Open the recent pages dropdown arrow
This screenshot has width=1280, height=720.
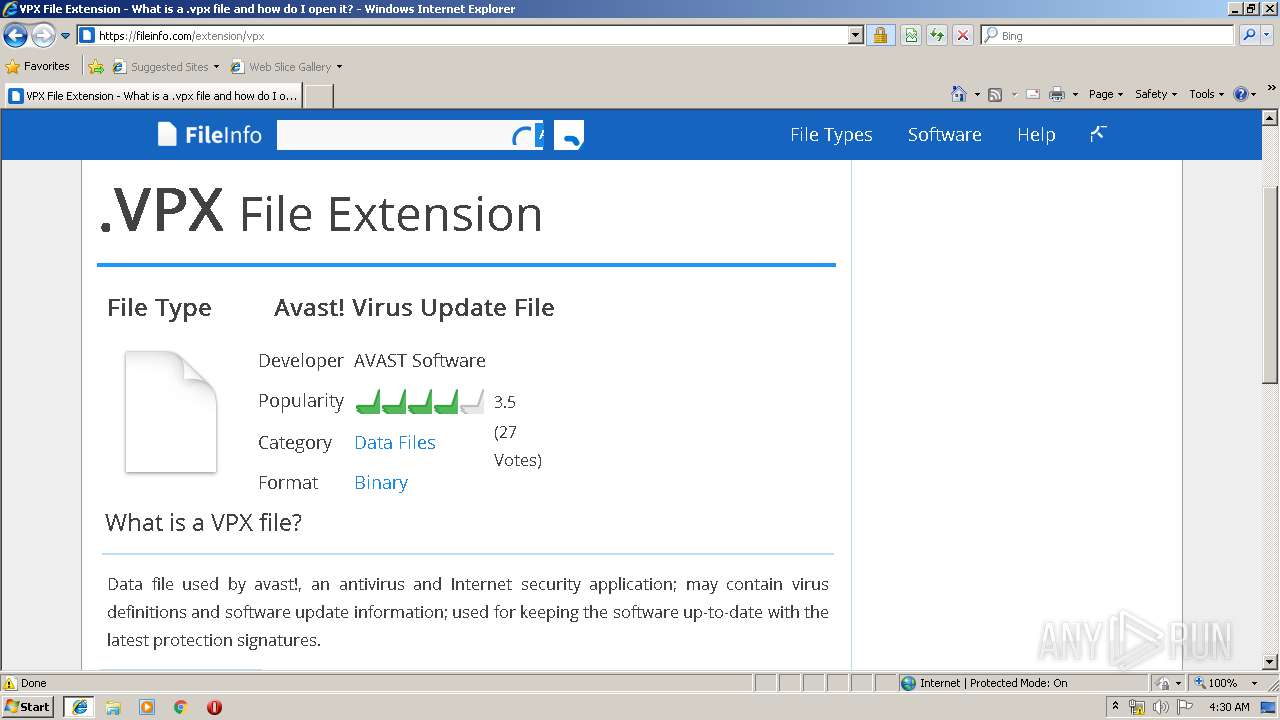click(x=66, y=36)
